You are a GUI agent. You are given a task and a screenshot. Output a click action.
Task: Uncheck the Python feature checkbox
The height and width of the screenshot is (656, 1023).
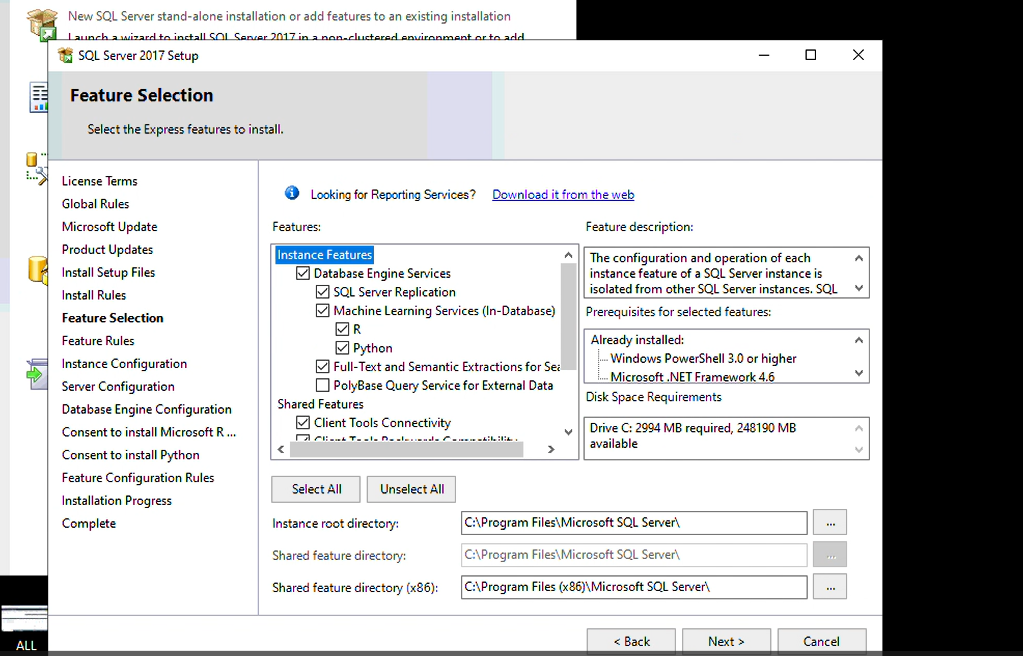[x=342, y=348]
